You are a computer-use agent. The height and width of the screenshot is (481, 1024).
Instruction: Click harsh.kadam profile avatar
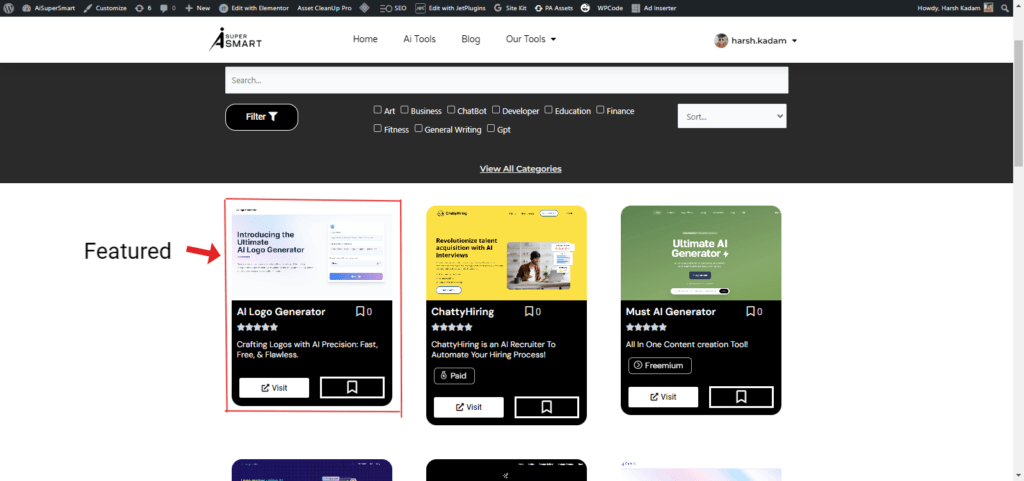click(x=721, y=41)
